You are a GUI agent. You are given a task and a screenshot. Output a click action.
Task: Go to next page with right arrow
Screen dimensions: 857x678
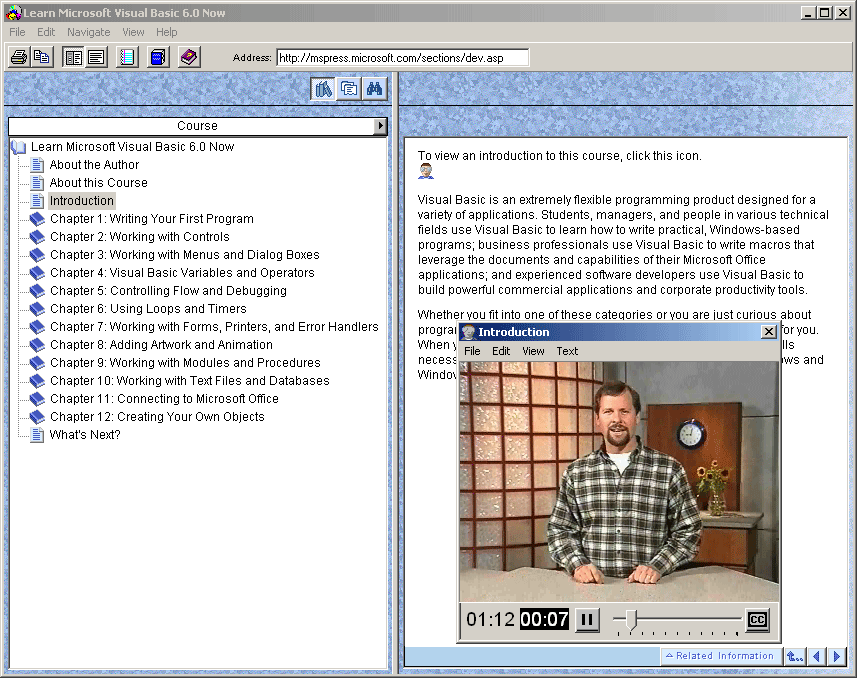(x=836, y=656)
